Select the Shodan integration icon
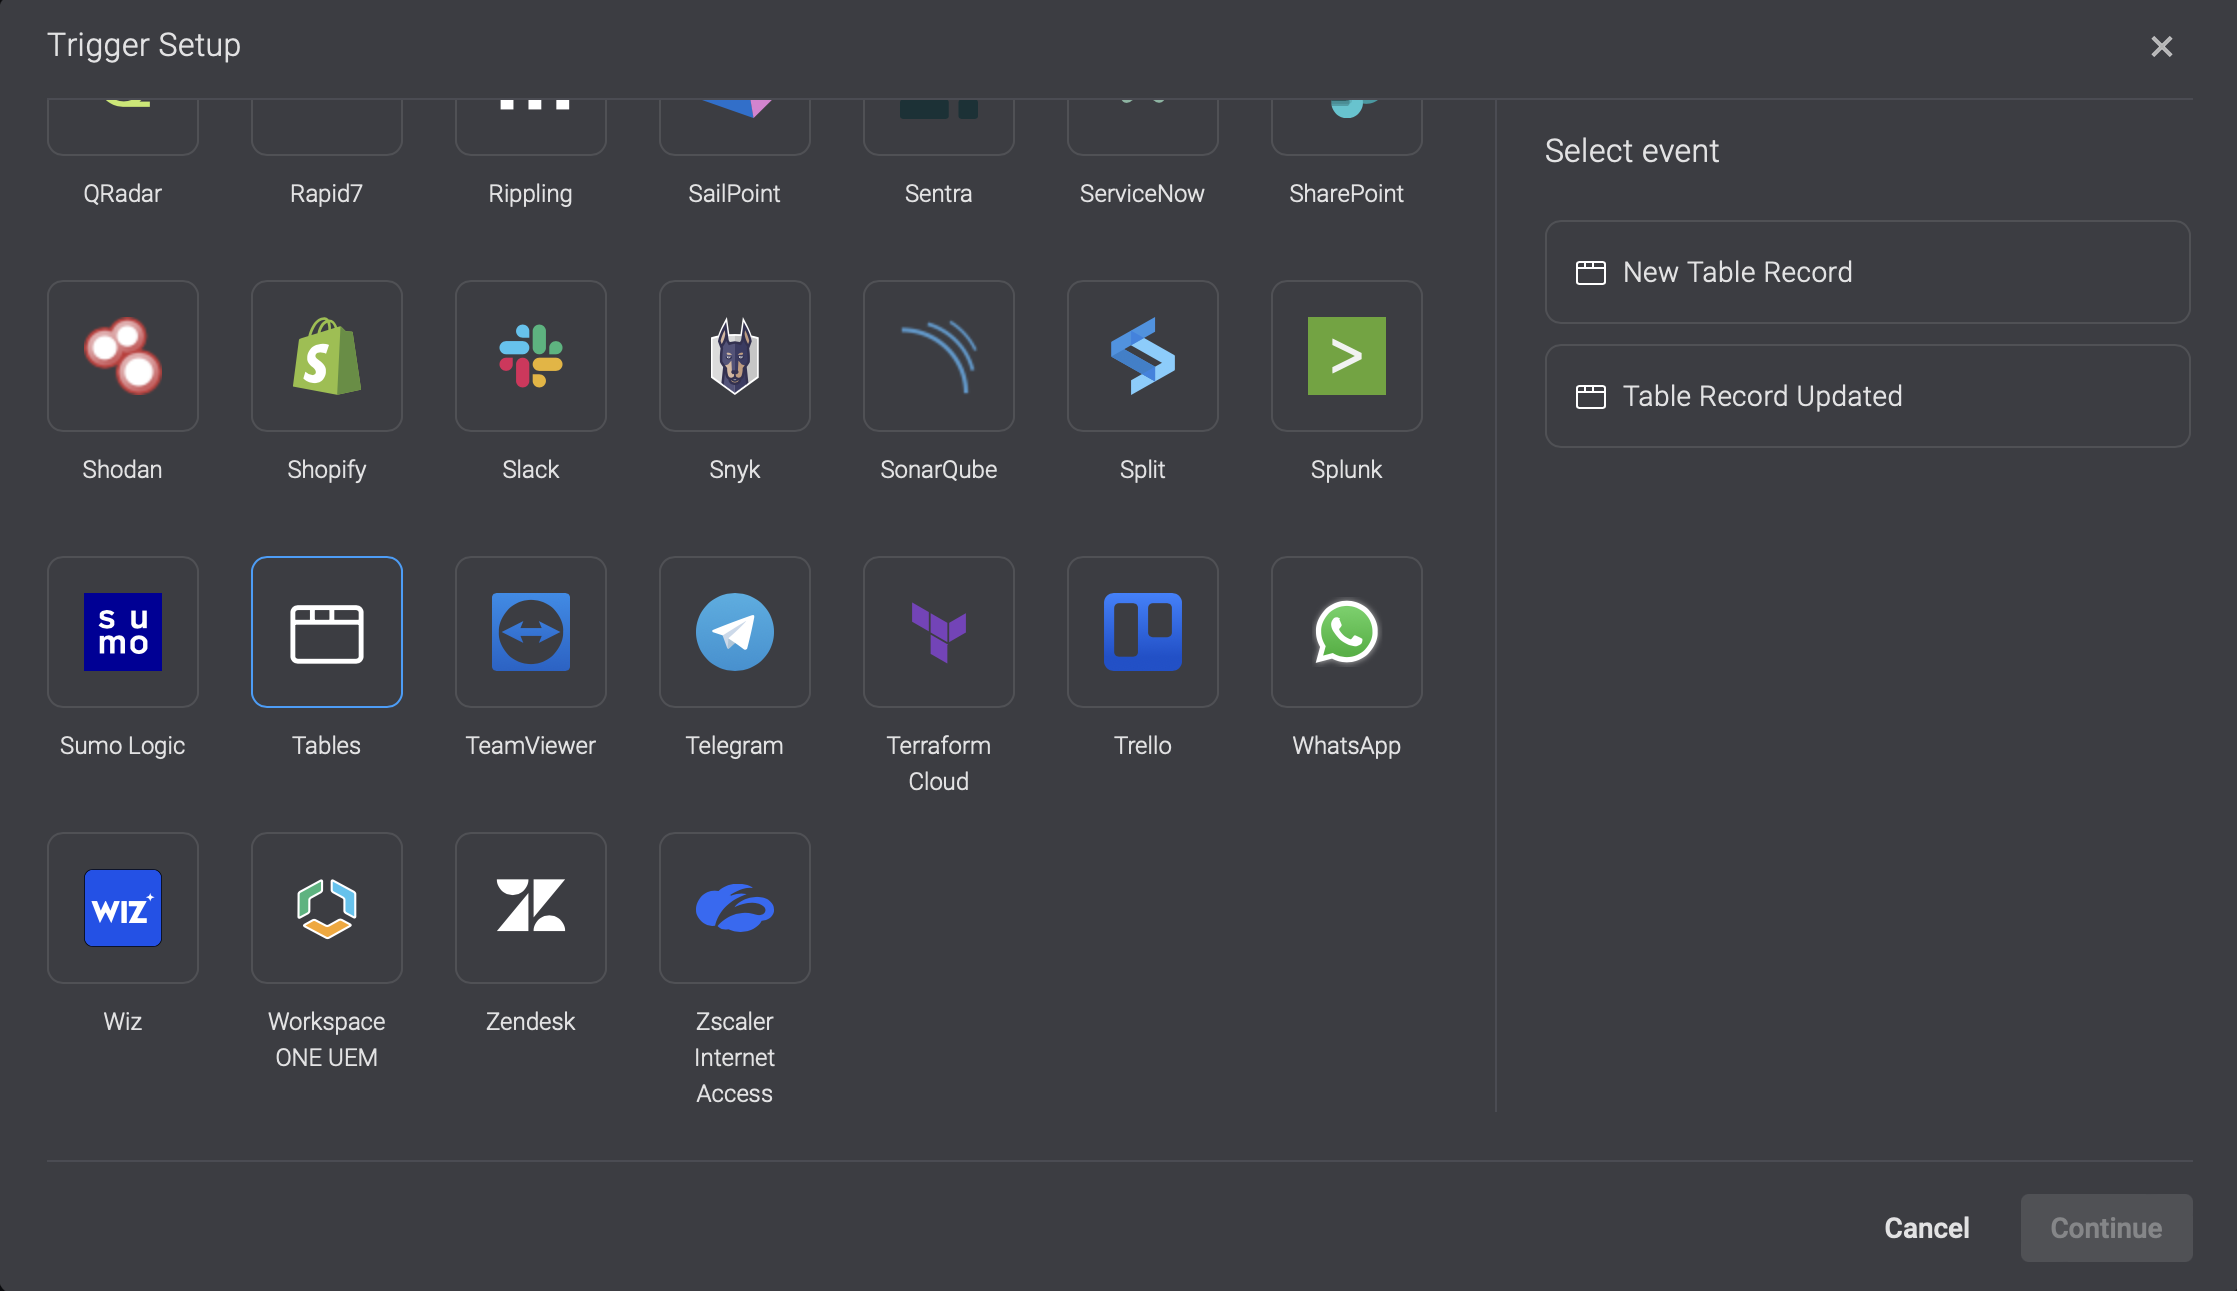The width and height of the screenshot is (2237, 1291). click(x=123, y=356)
